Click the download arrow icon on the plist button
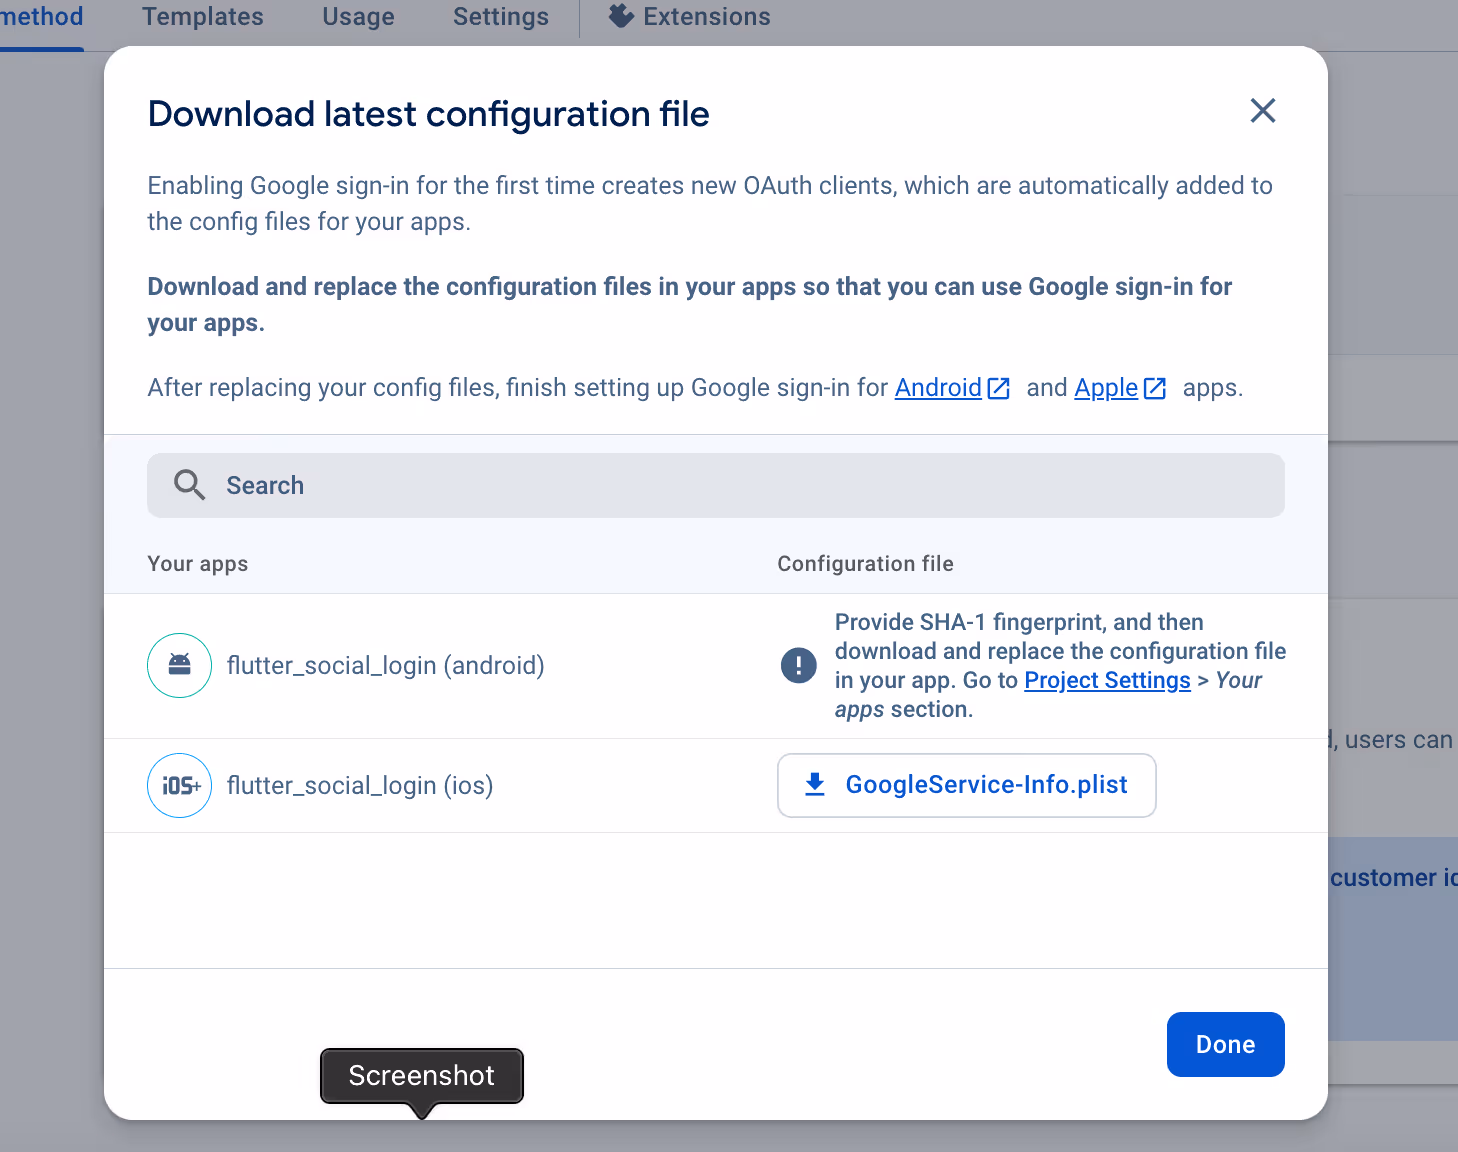This screenshot has width=1458, height=1152. tap(815, 784)
